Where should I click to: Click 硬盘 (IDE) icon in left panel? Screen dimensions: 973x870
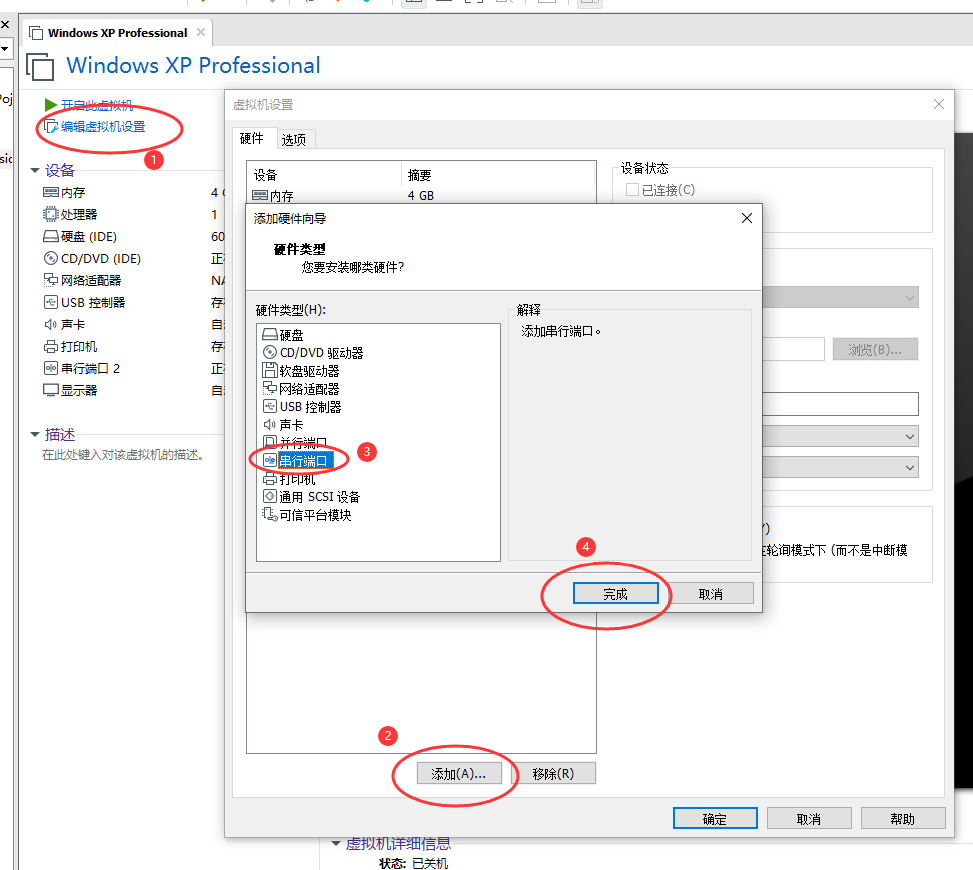(x=50, y=236)
